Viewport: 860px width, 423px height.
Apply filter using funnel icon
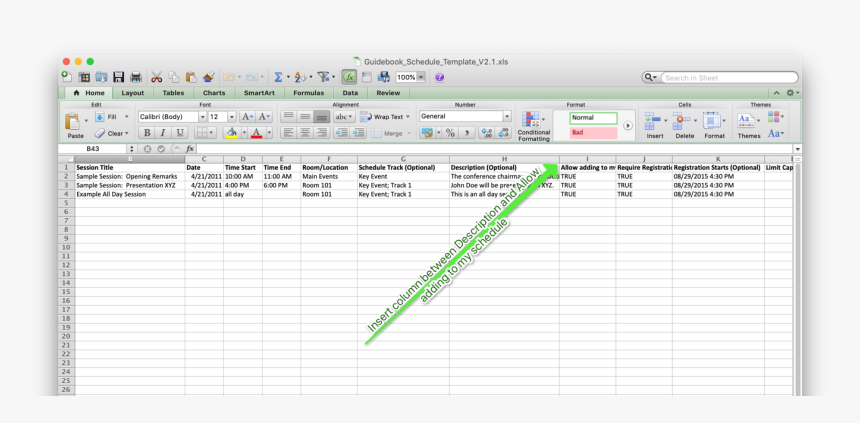click(x=324, y=77)
